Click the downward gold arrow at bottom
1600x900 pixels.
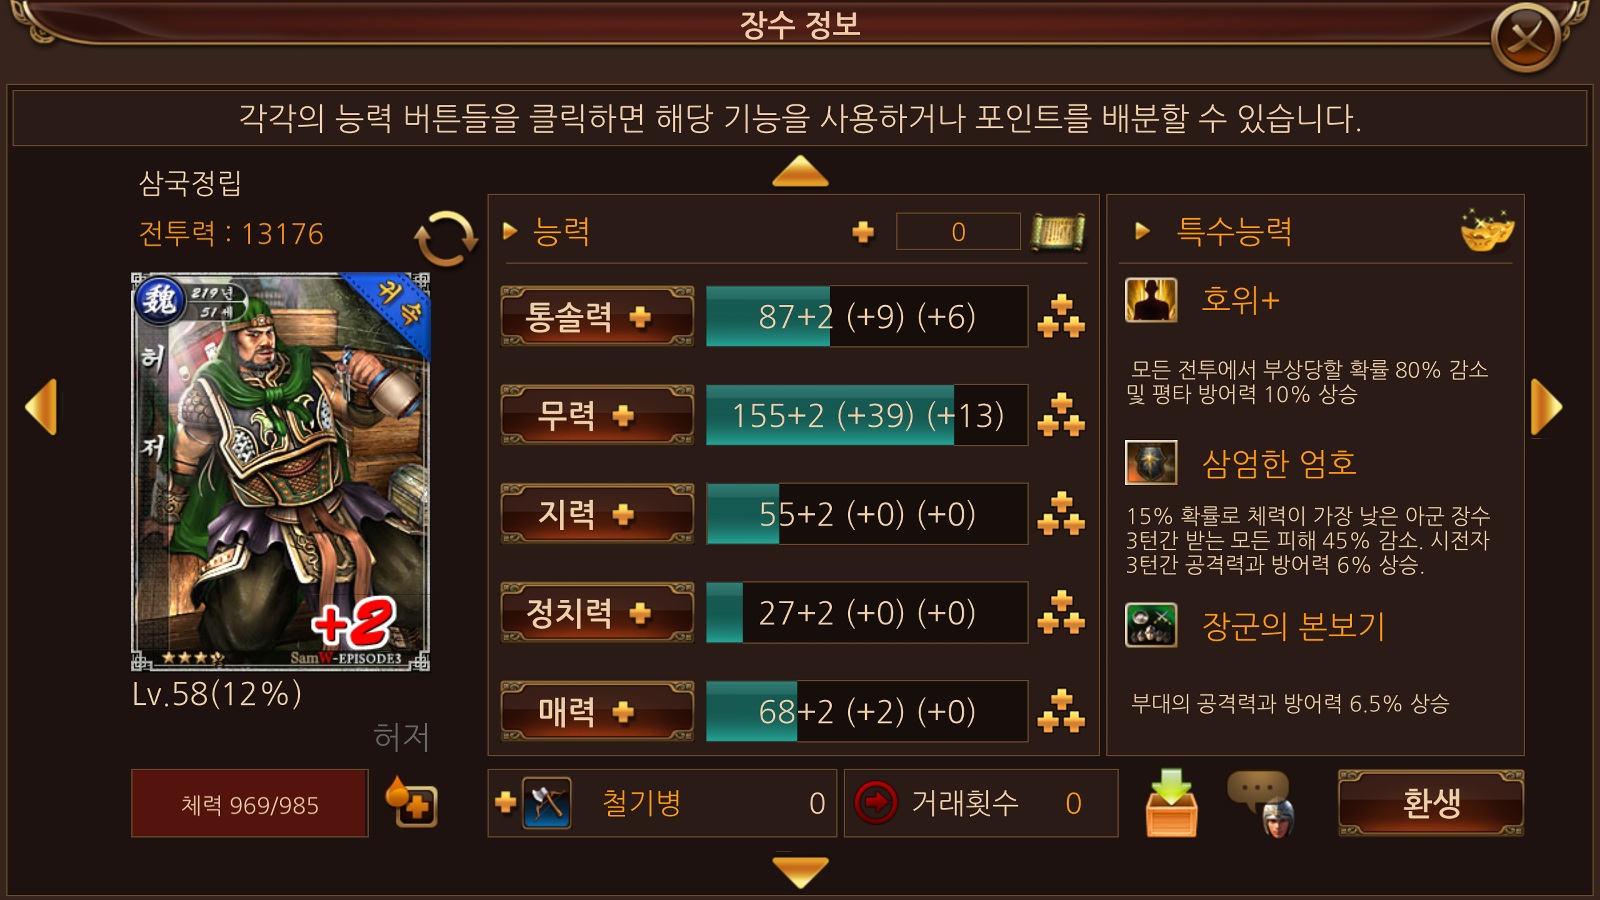tap(800, 871)
